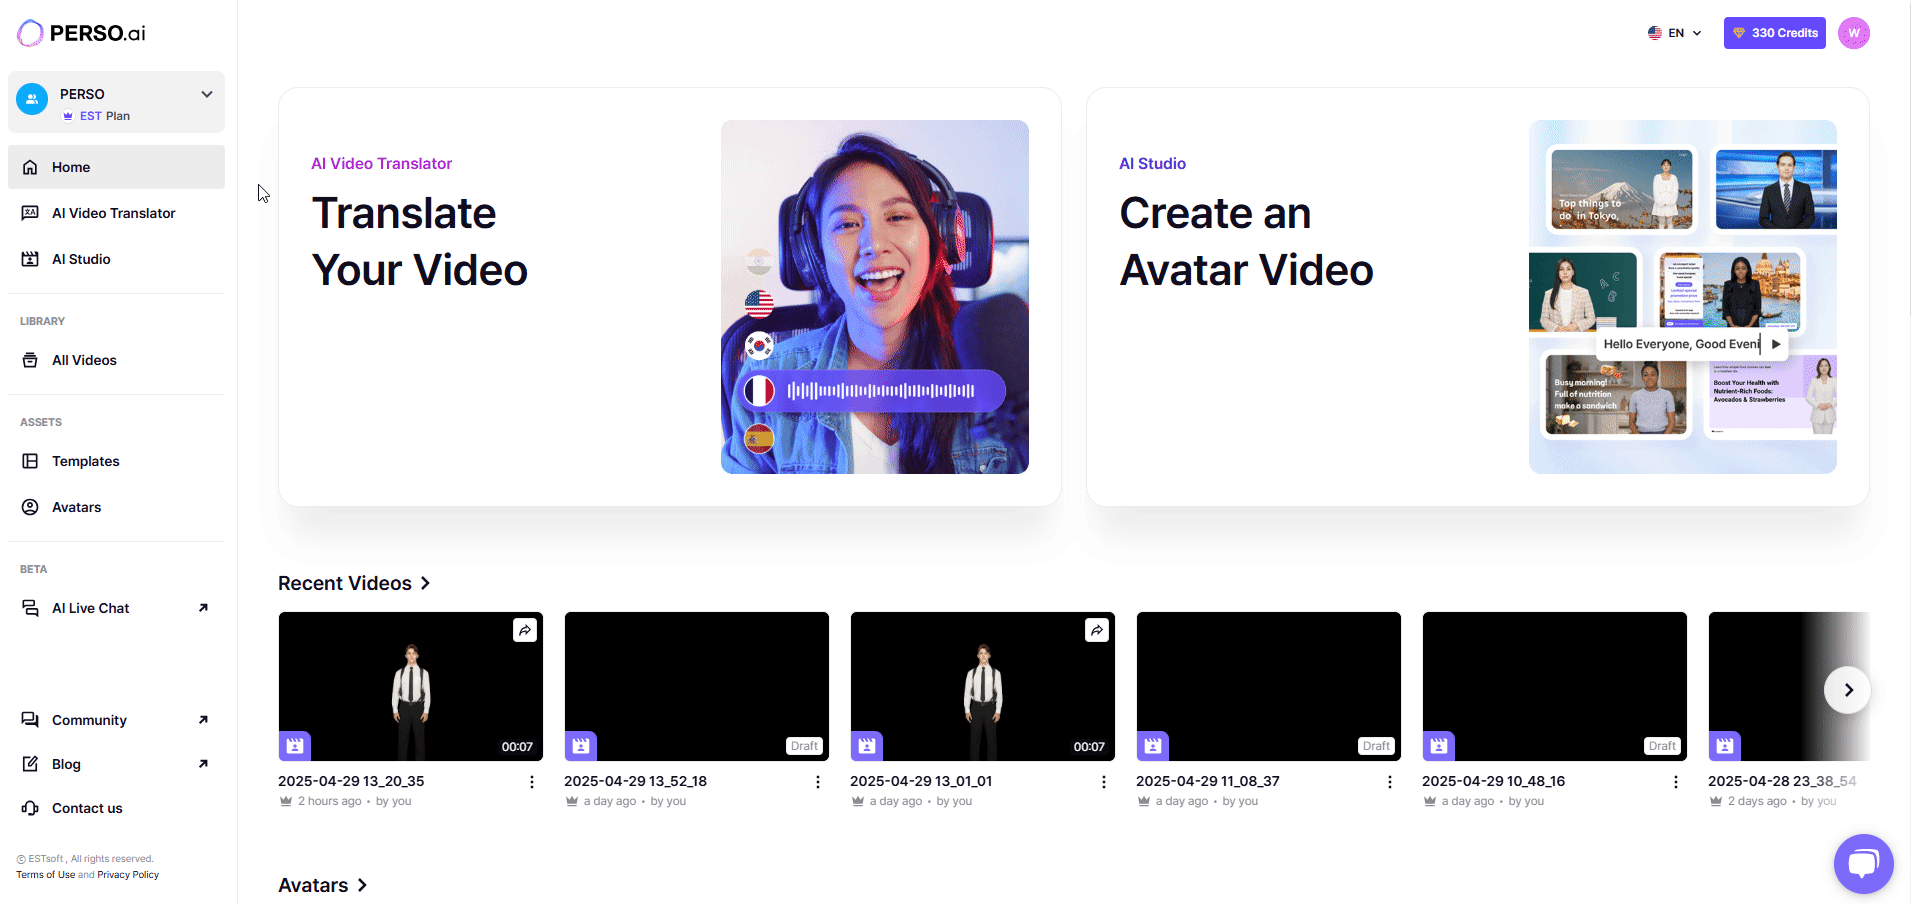Open the 2025-04-29 13_20_35 video thumbnail

411,686
